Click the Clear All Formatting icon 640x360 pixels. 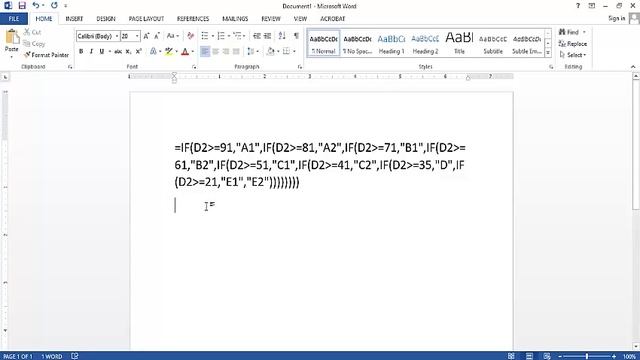point(190,36)
